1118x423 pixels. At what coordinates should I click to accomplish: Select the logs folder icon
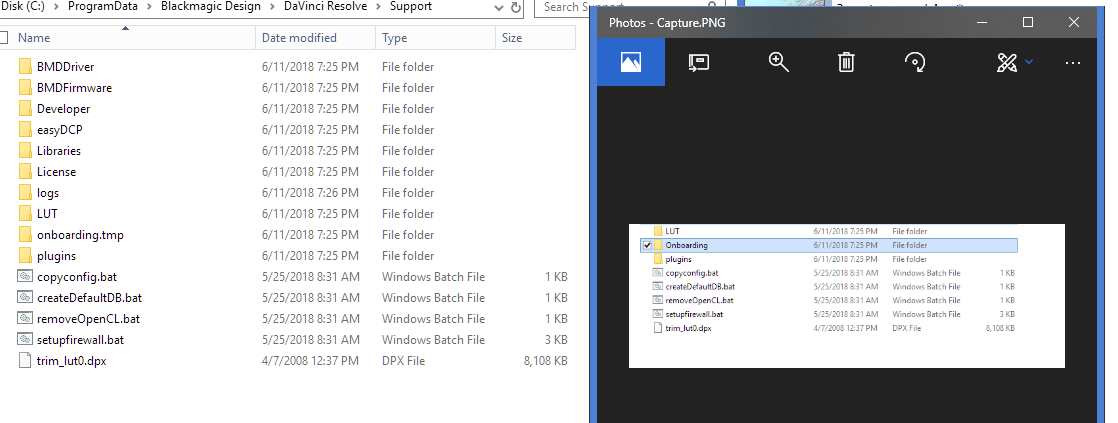pyautogui.click(x=25, y=193)
